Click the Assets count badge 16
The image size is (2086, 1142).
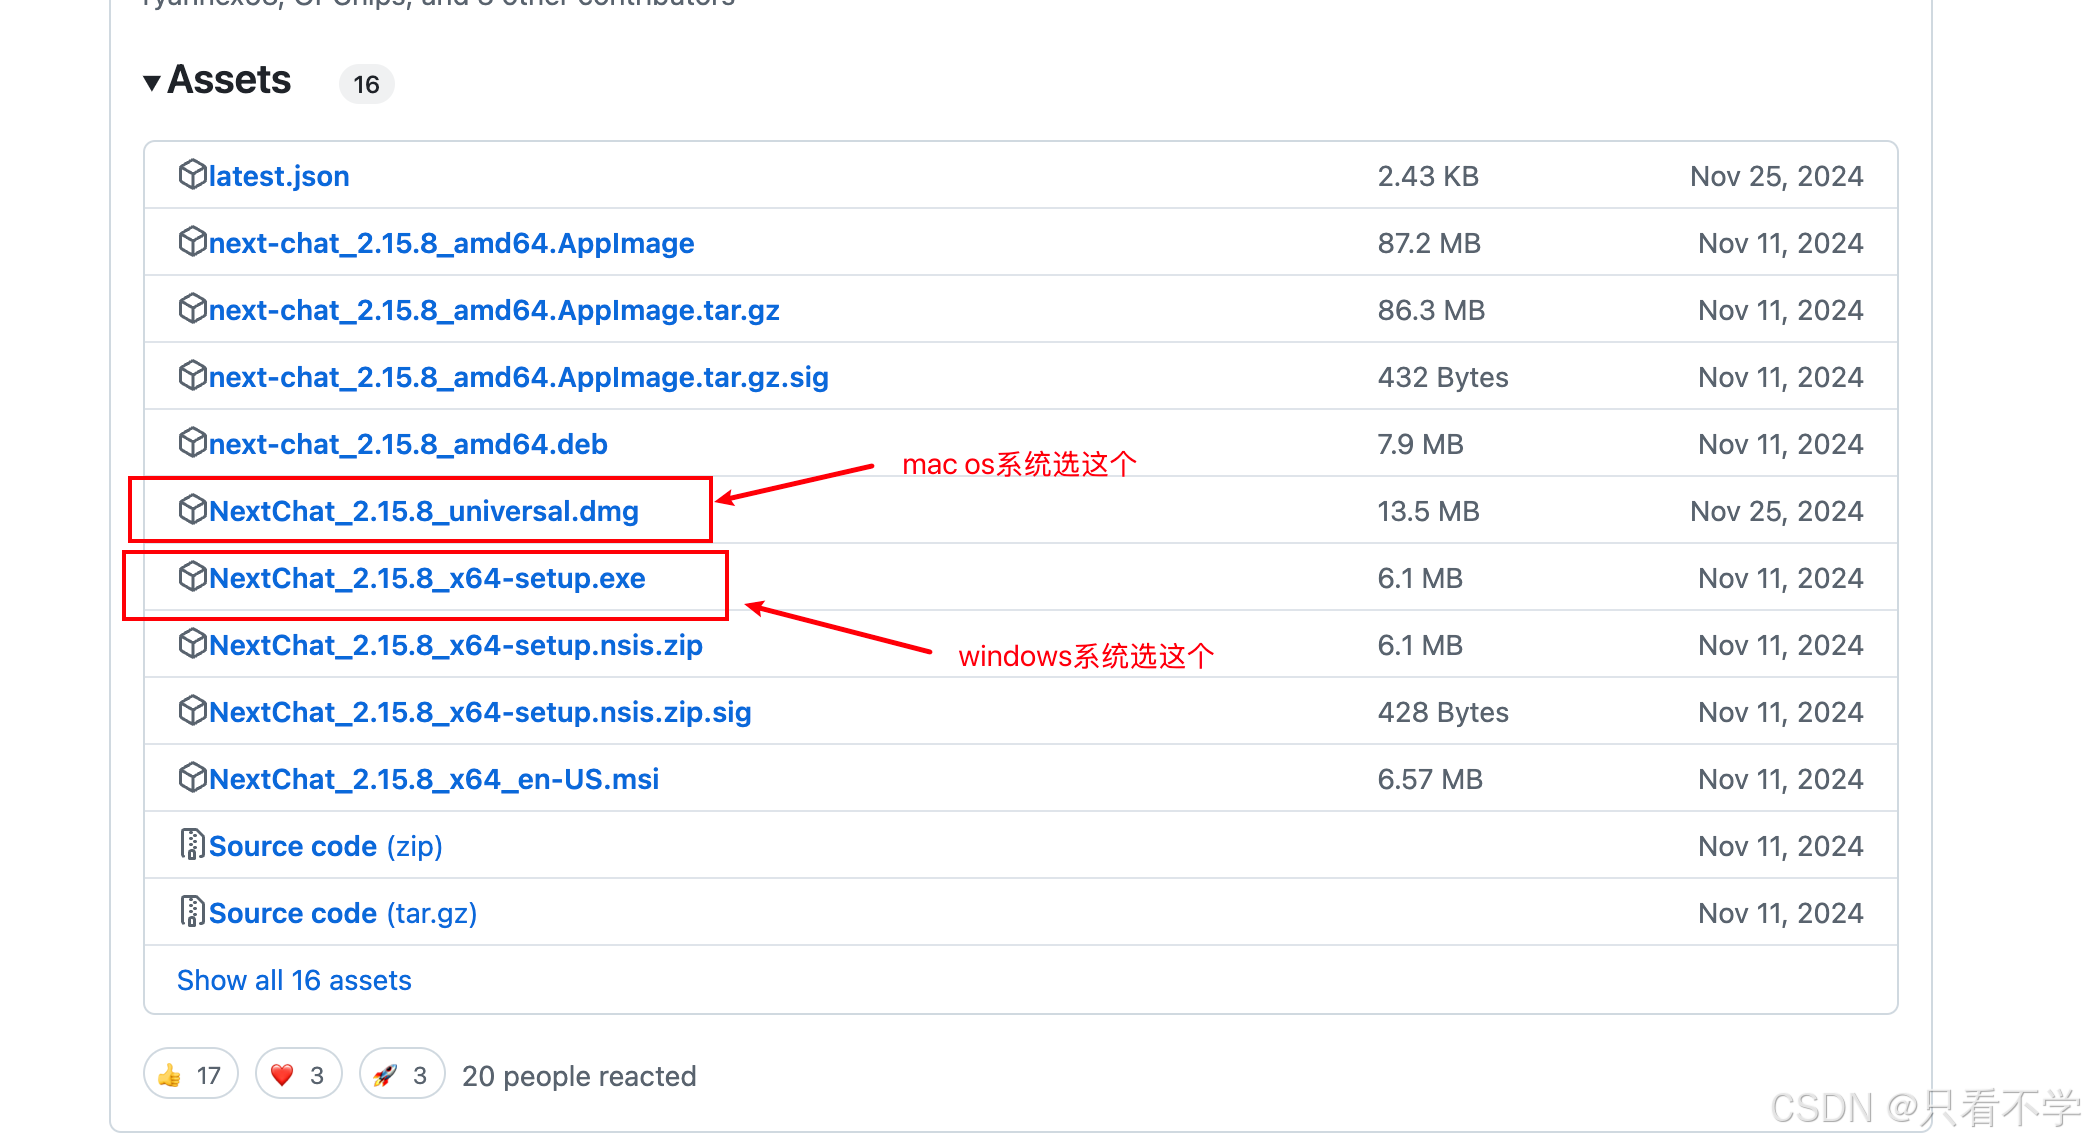[x=366, y=84]
